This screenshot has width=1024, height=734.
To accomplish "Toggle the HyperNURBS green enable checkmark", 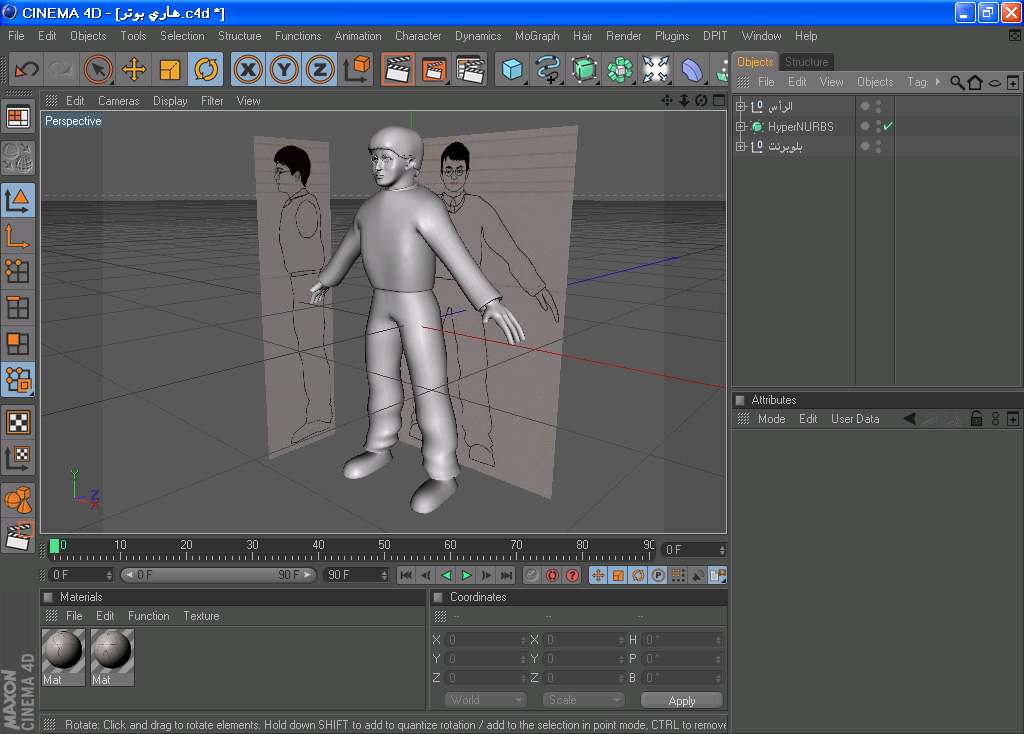I will (x=888, y=126).
